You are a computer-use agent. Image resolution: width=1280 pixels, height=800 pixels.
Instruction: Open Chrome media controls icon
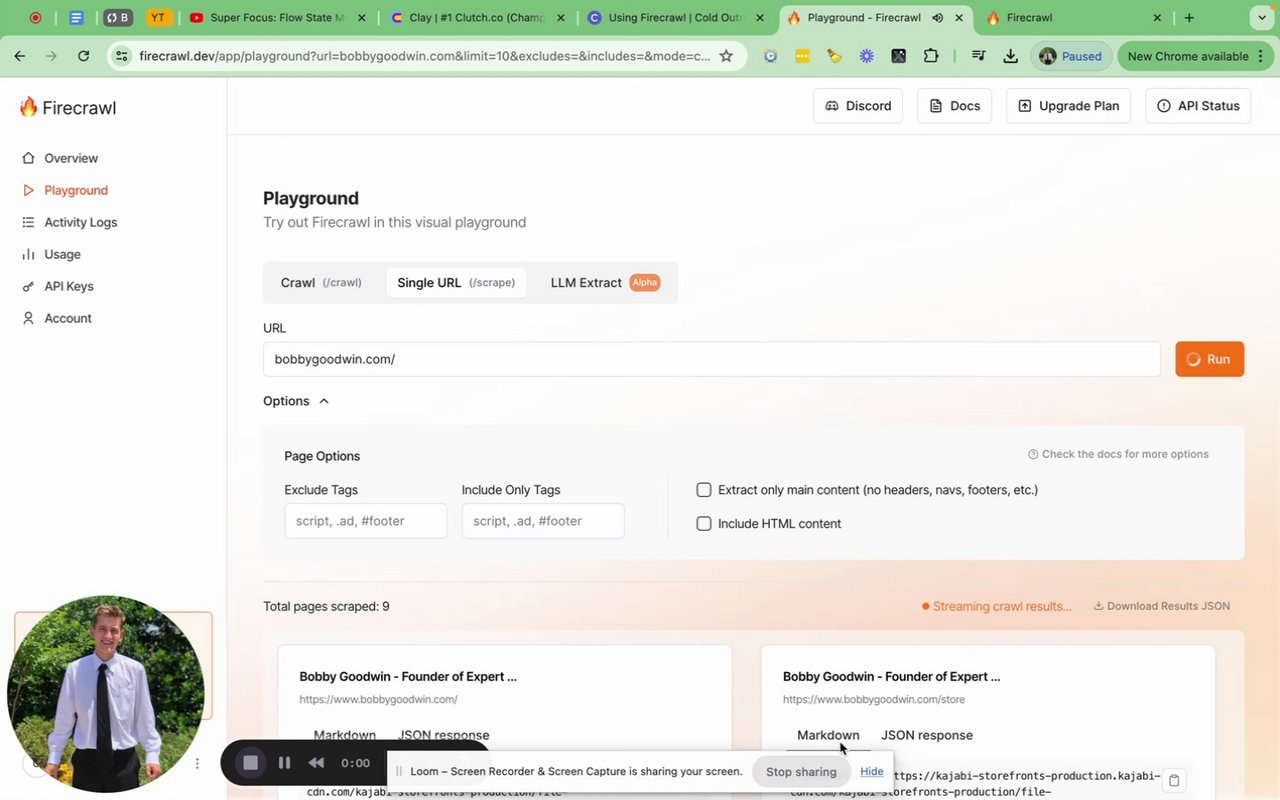coord(979,56)
